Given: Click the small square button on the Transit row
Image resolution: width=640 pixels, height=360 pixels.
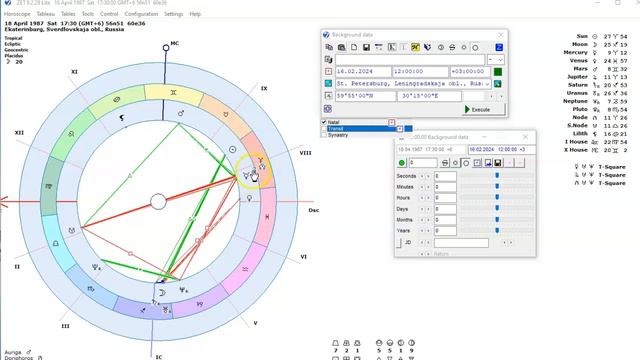Looking at the screenshot, I should [x=400, y=129].
